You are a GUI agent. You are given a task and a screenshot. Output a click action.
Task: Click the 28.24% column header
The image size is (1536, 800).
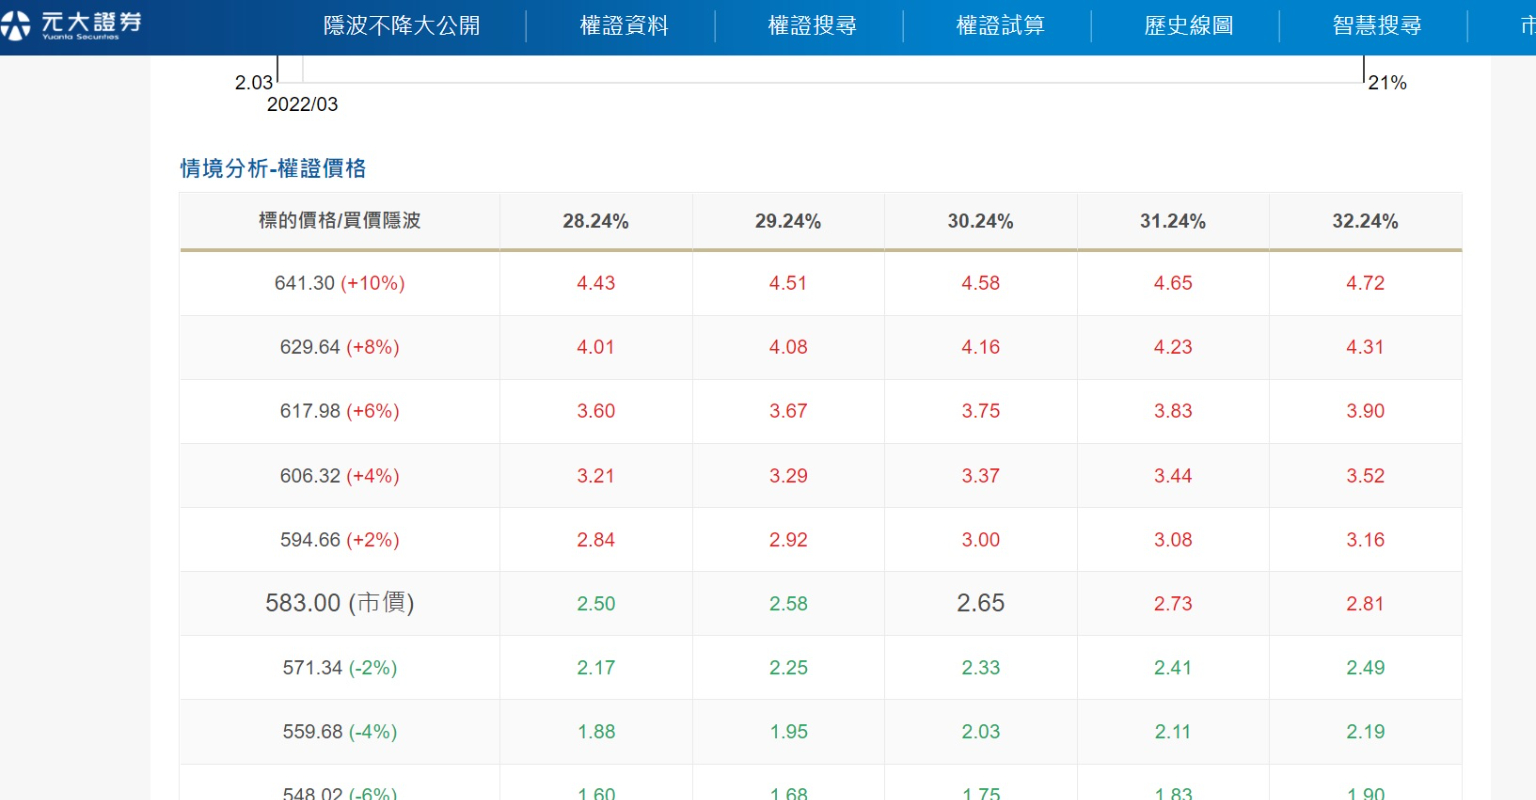[x=595, y=221]
